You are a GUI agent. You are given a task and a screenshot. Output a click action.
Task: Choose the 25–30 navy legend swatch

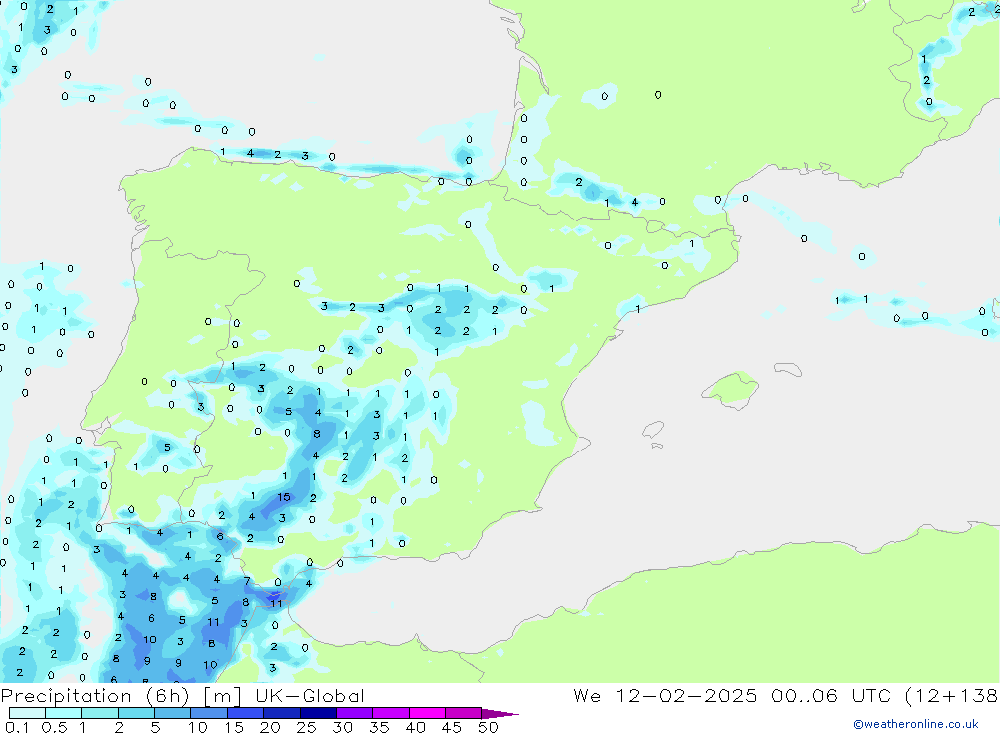pyautogui.click(x=318, y=713)
